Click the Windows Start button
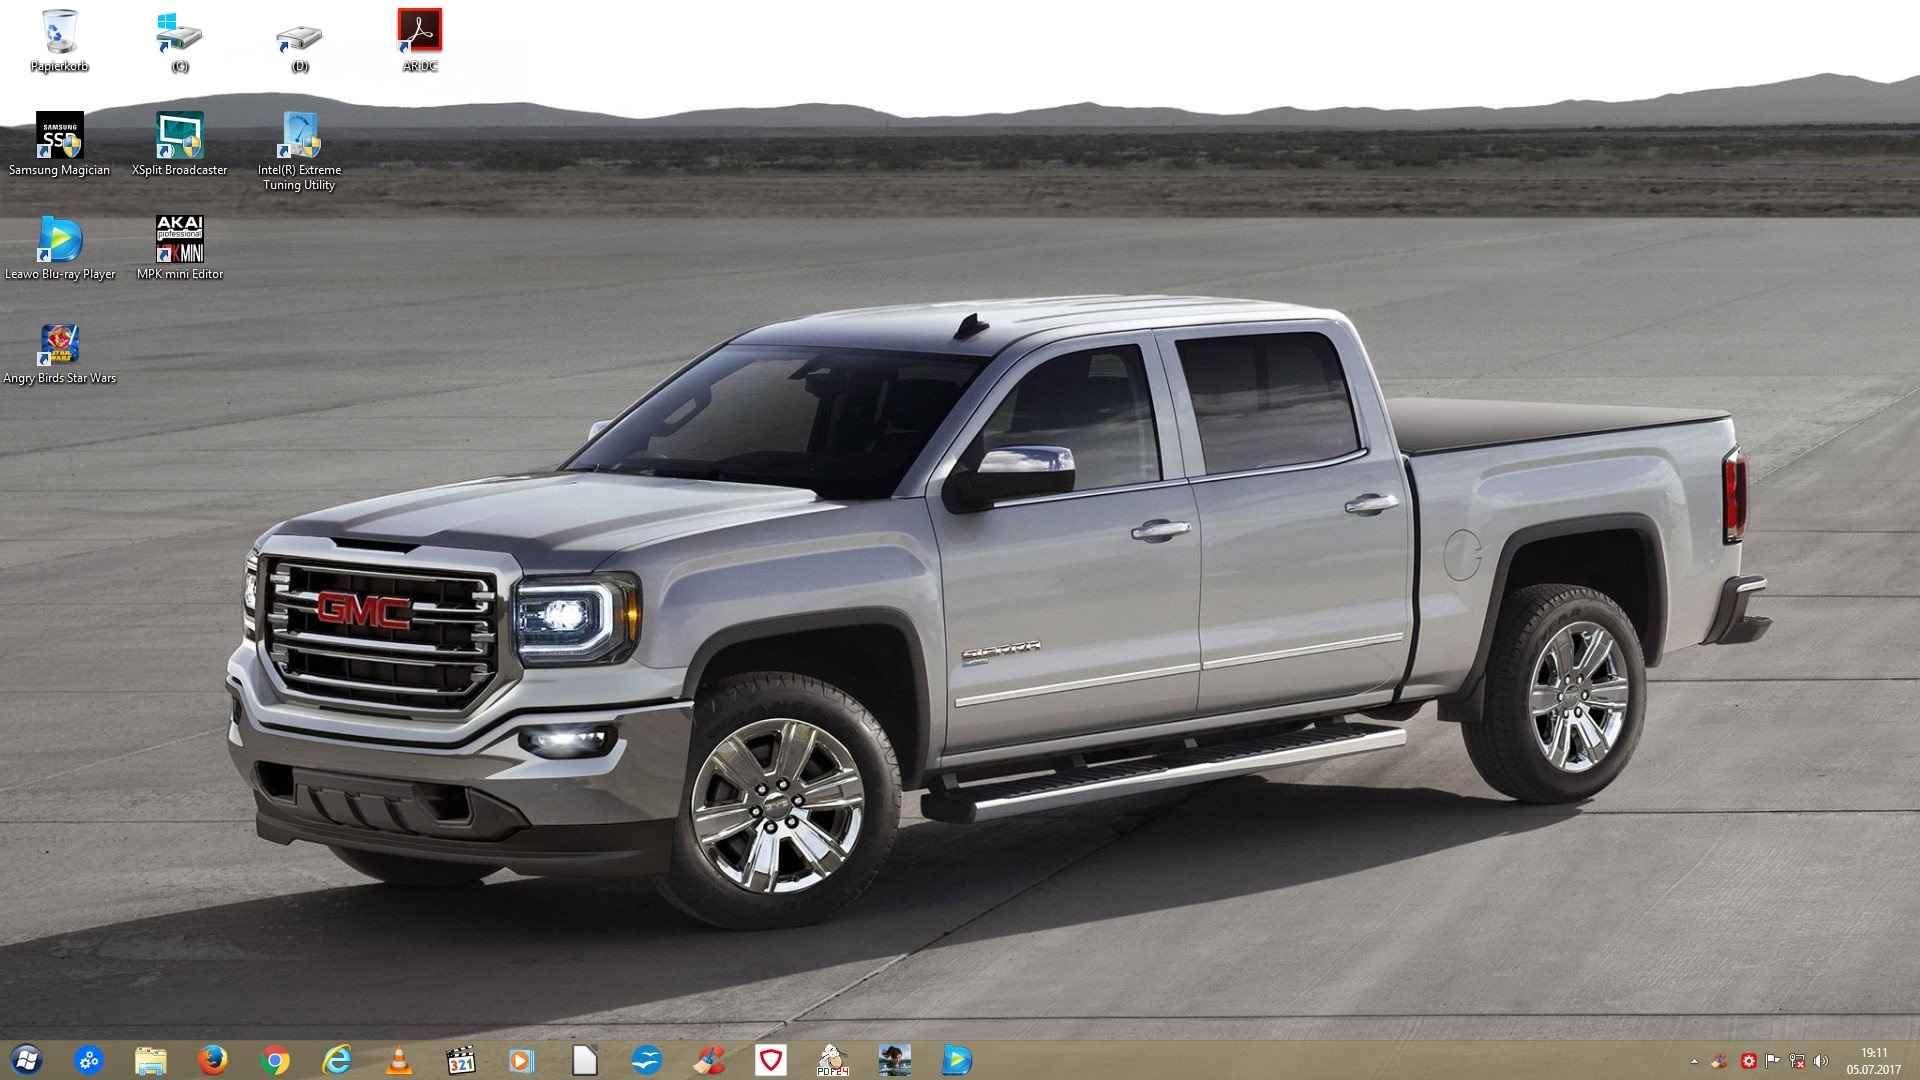 pos(27,1060)
